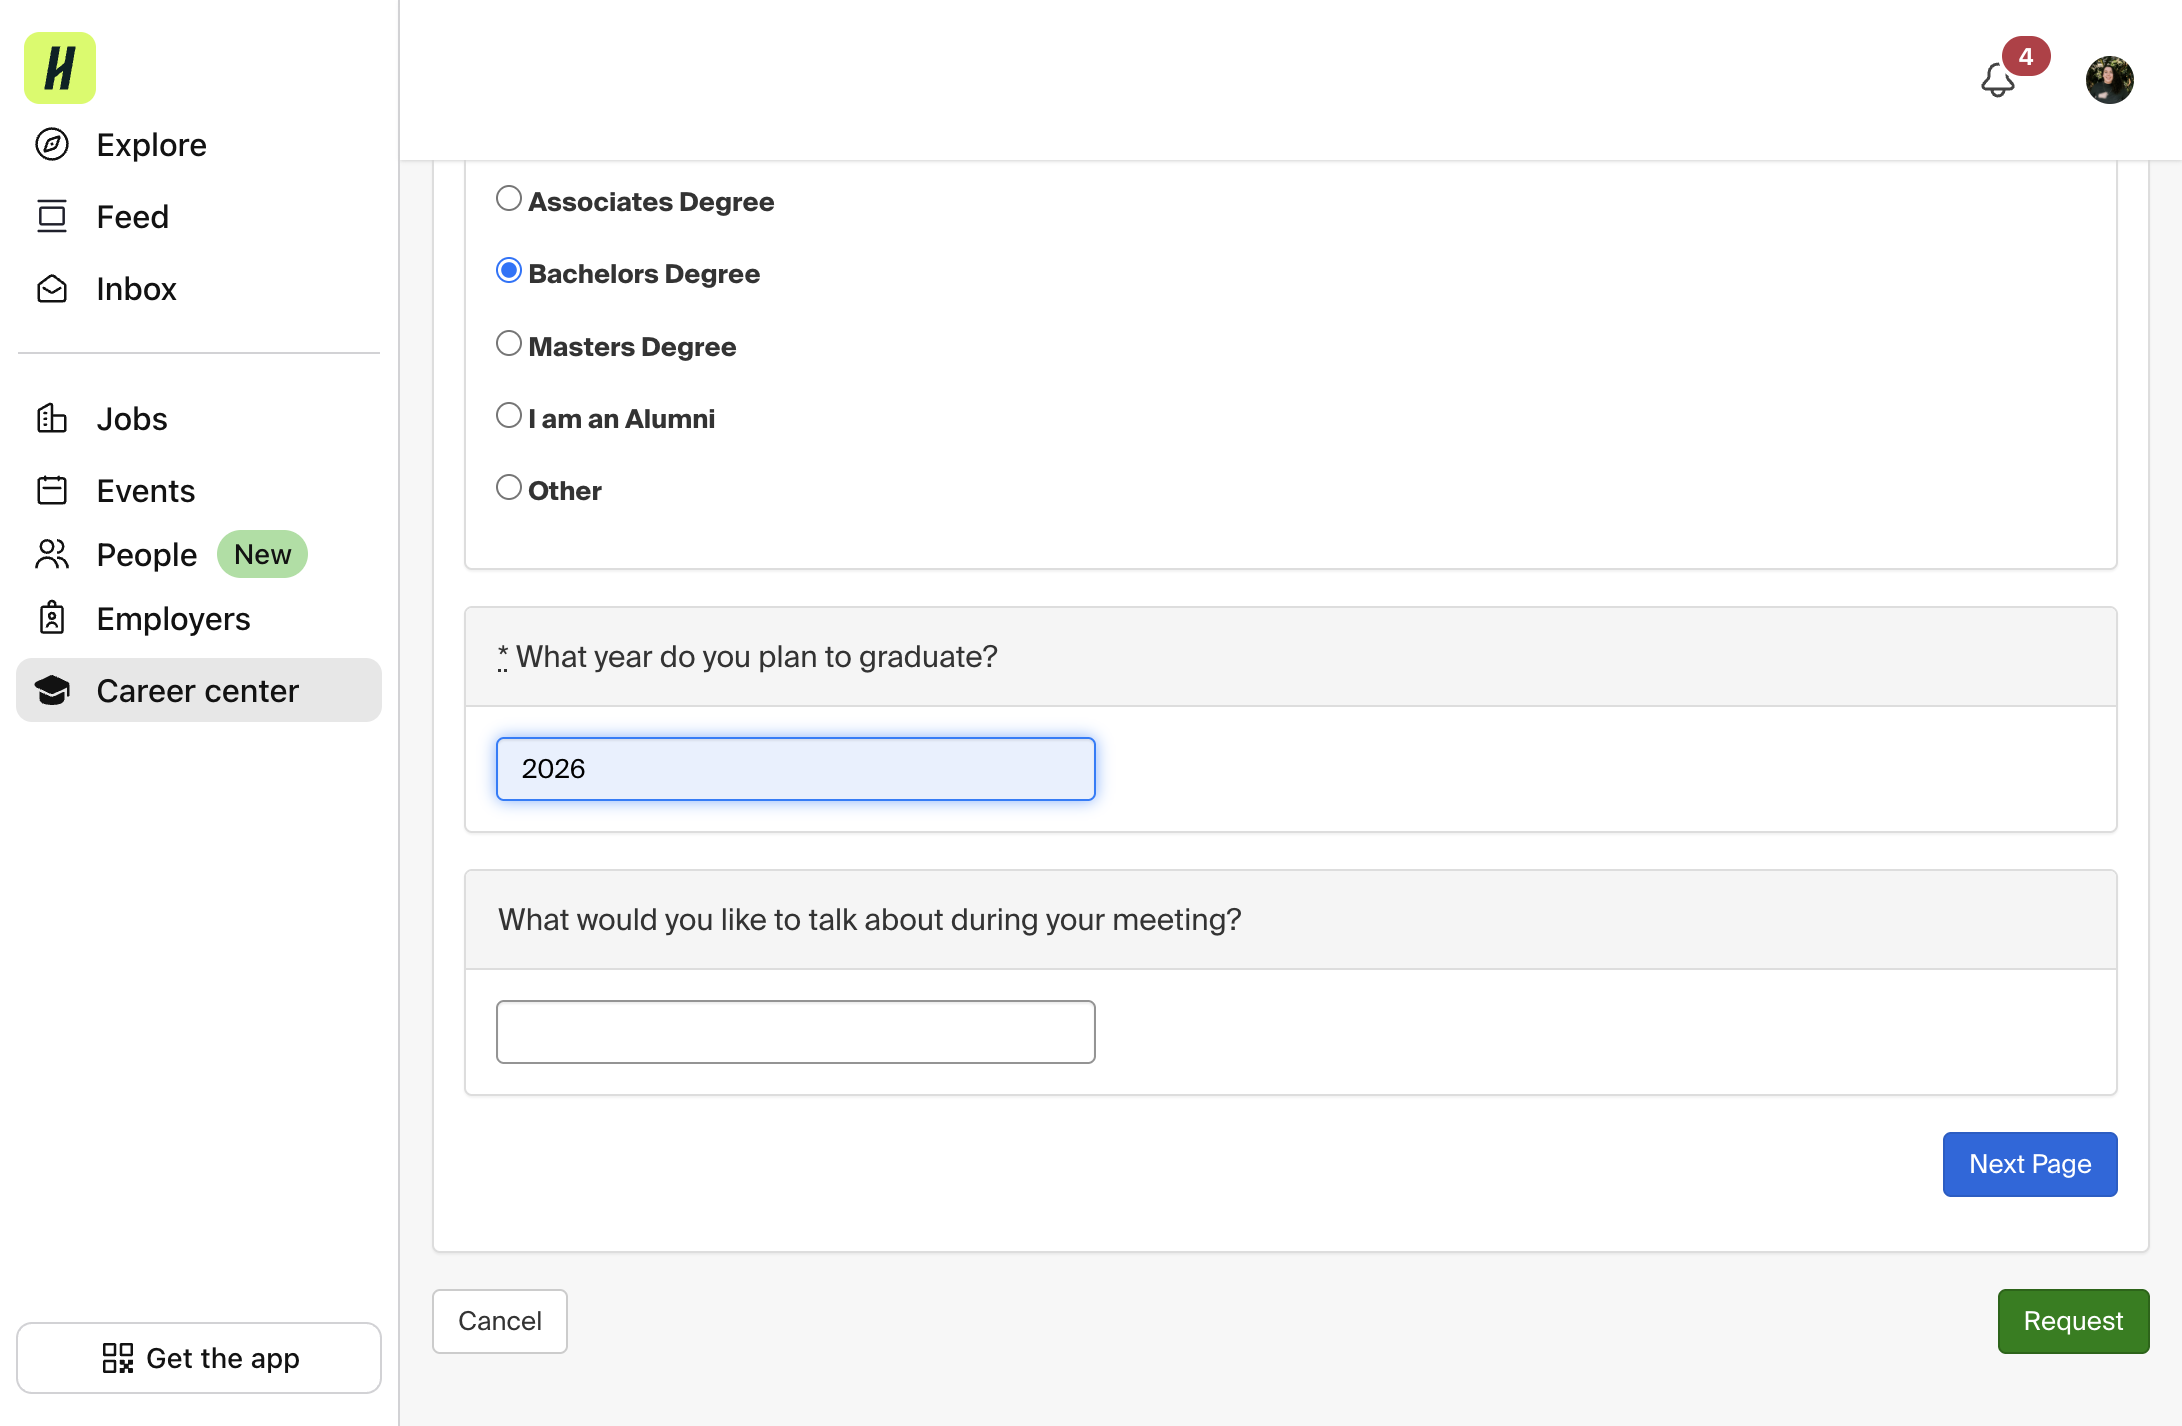2182x1426 pixels.
Task: Click the Feed icon in sidebar
Action: click(52, 217)
